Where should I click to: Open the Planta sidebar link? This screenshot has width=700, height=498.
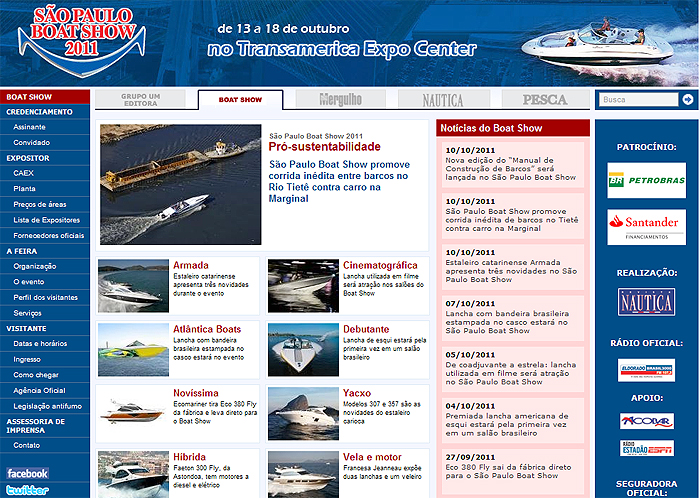click(x=25, y=188)
